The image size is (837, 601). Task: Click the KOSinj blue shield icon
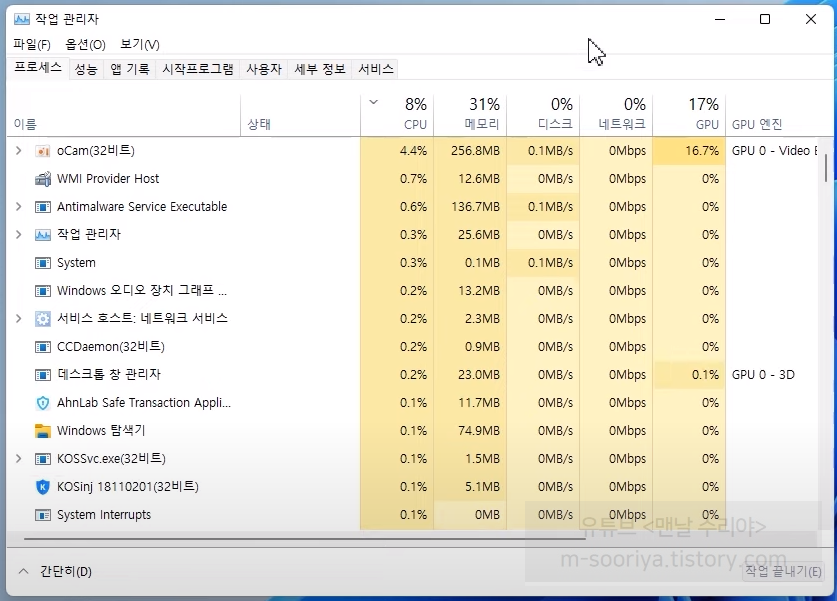click(x=42, y=487)
